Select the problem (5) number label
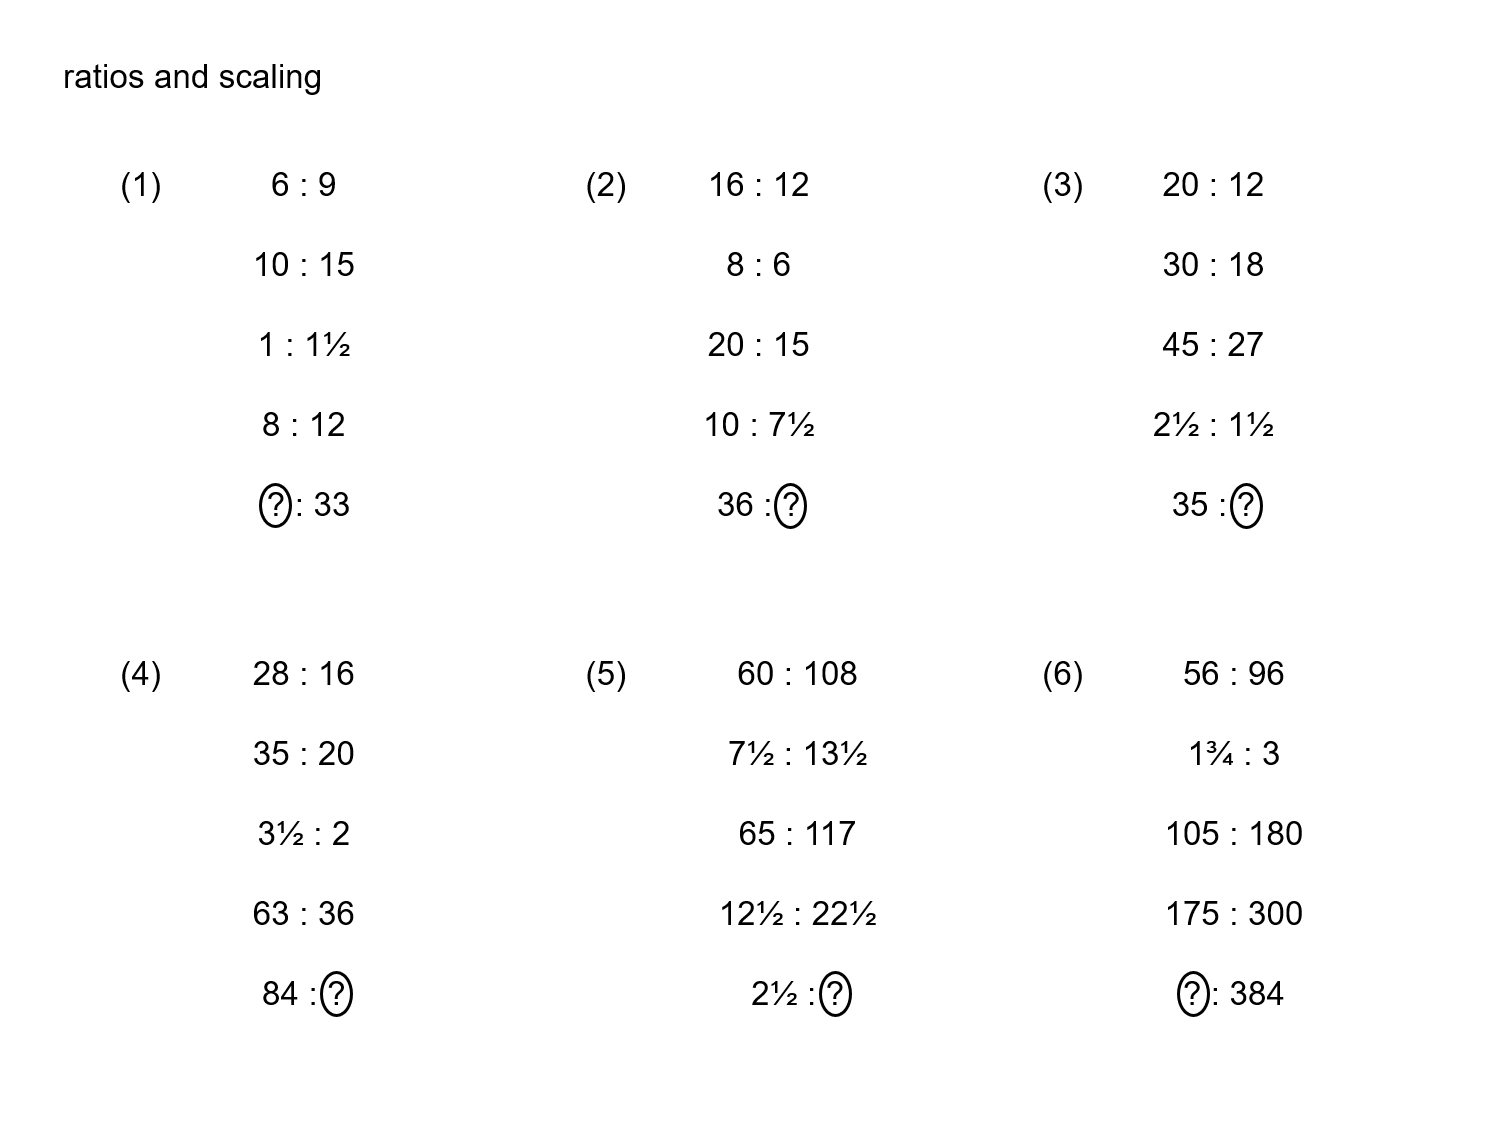This screenshot has height=1125, width=1500. 606,674
